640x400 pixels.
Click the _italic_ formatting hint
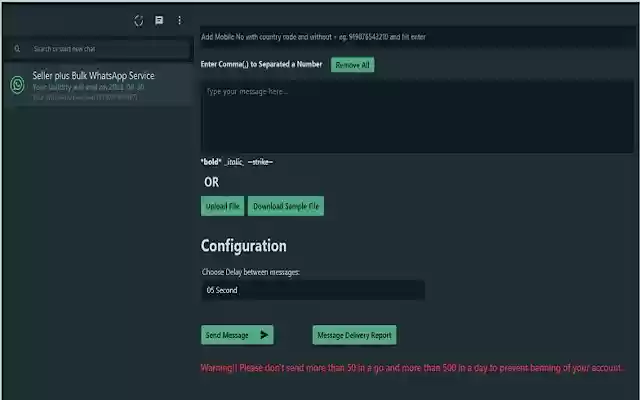tap(235, 162)
